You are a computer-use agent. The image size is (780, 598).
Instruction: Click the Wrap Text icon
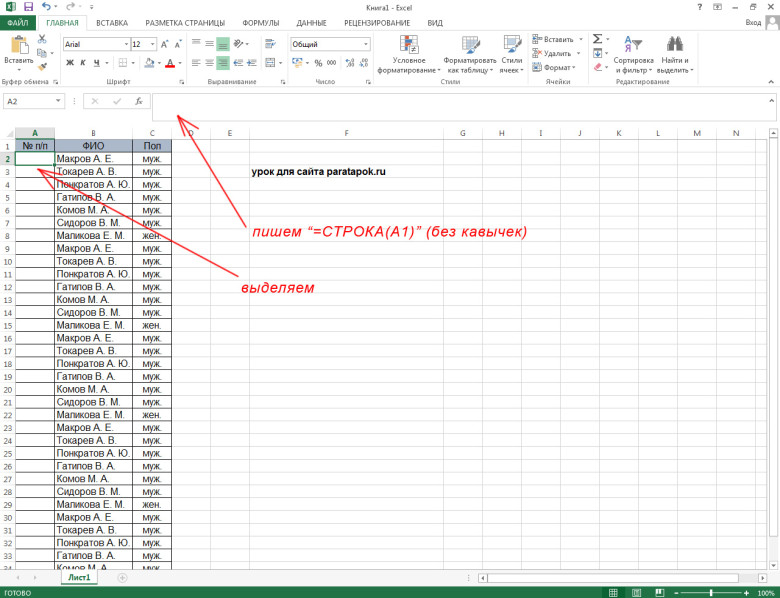(x=270, y=44)
